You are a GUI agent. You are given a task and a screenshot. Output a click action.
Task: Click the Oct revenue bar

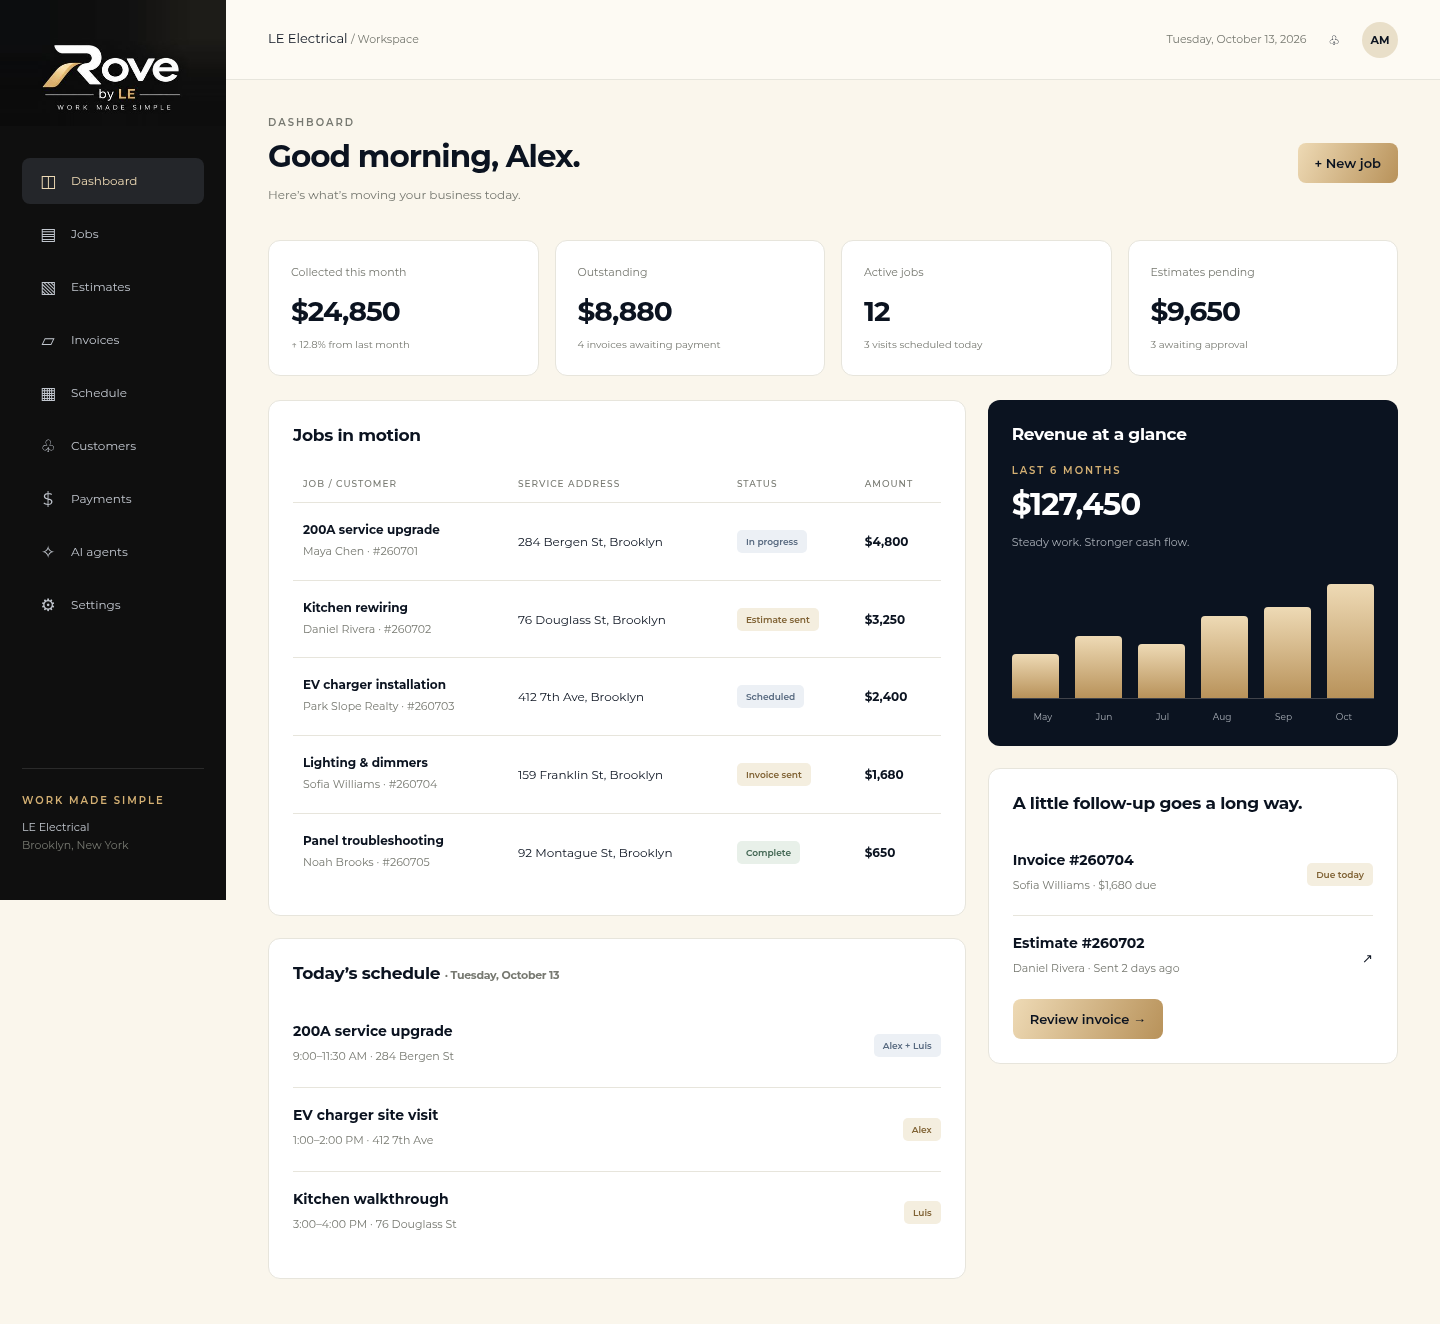tap(1350, 641)
